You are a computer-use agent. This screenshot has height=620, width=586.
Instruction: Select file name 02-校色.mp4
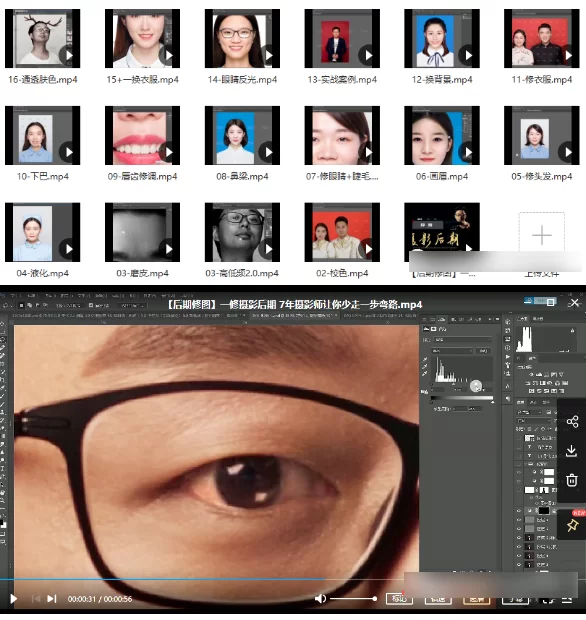342,273
